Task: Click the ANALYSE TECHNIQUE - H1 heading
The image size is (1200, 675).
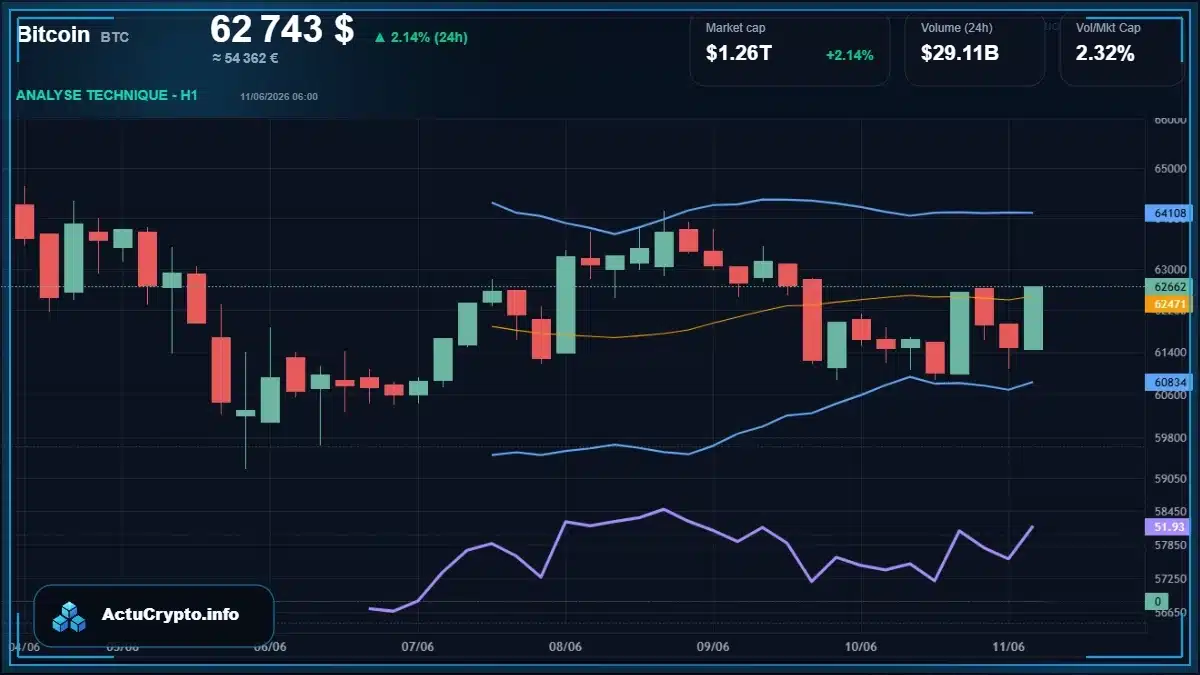Action: [x=106, y=95]
